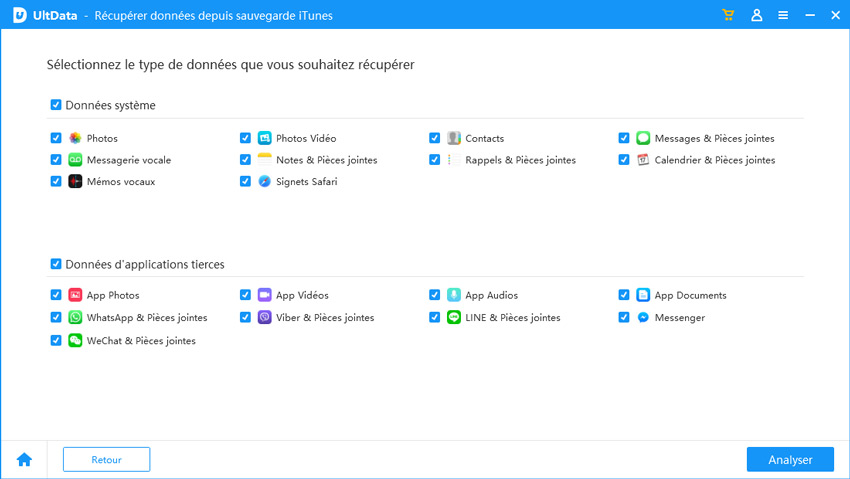Click the WhatsApp icon
This screenshot has height=479, width=850.
(x=75, y=317)
